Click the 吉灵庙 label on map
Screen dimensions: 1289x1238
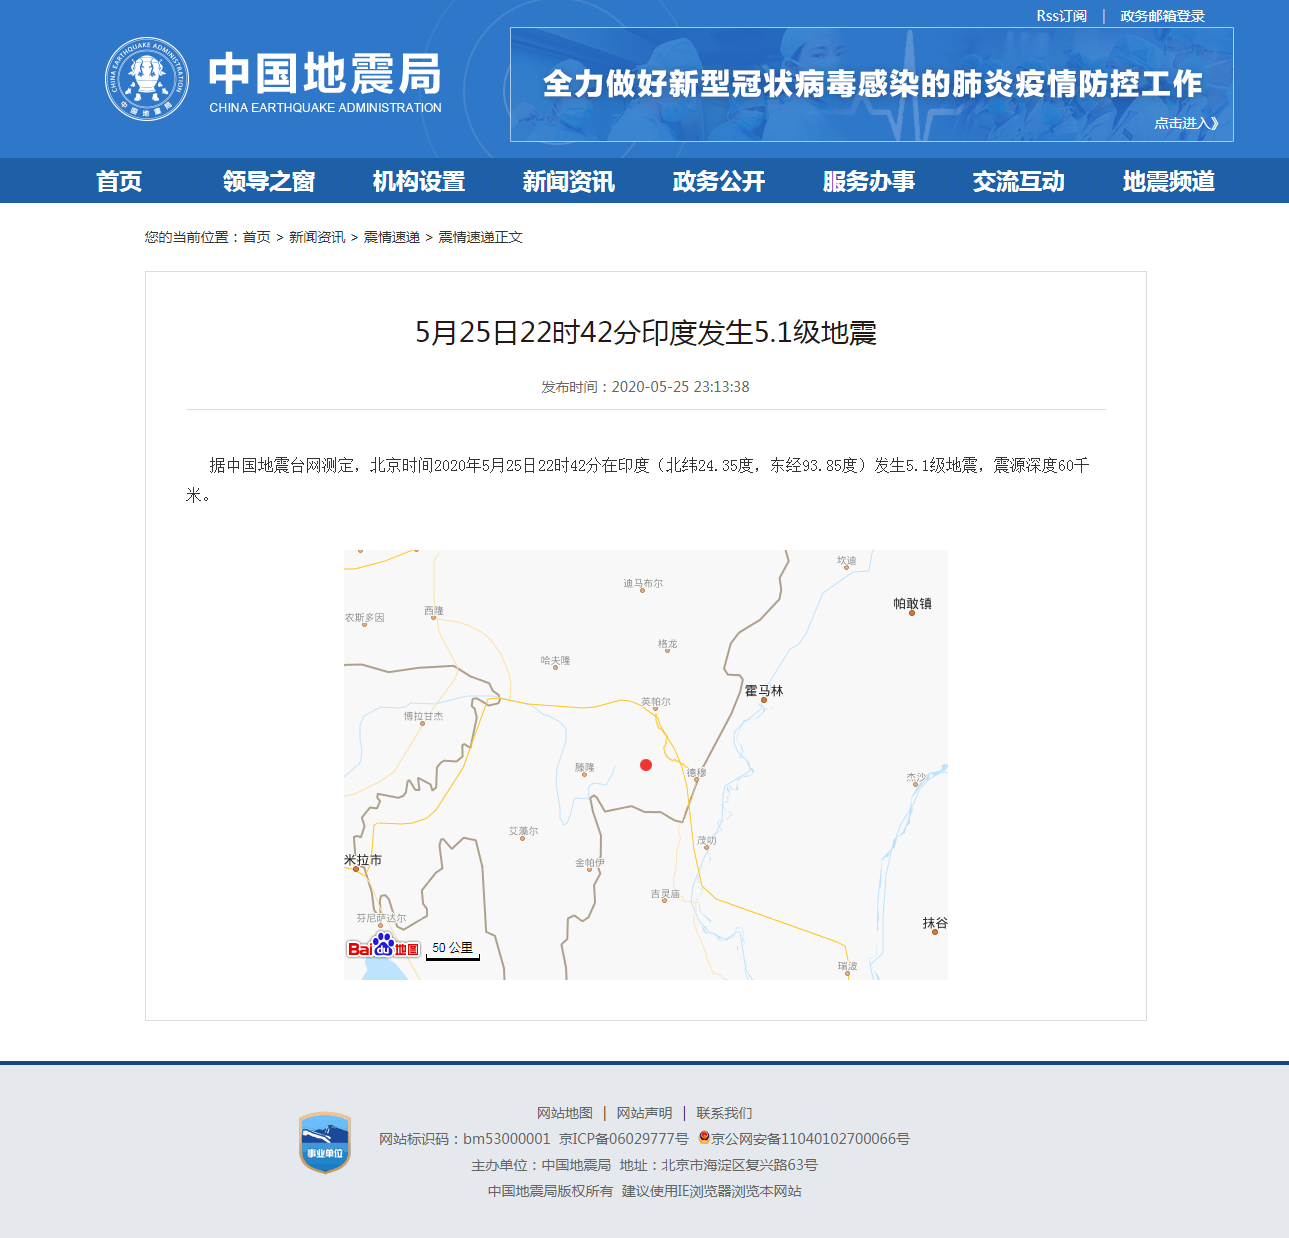(665, 894)
